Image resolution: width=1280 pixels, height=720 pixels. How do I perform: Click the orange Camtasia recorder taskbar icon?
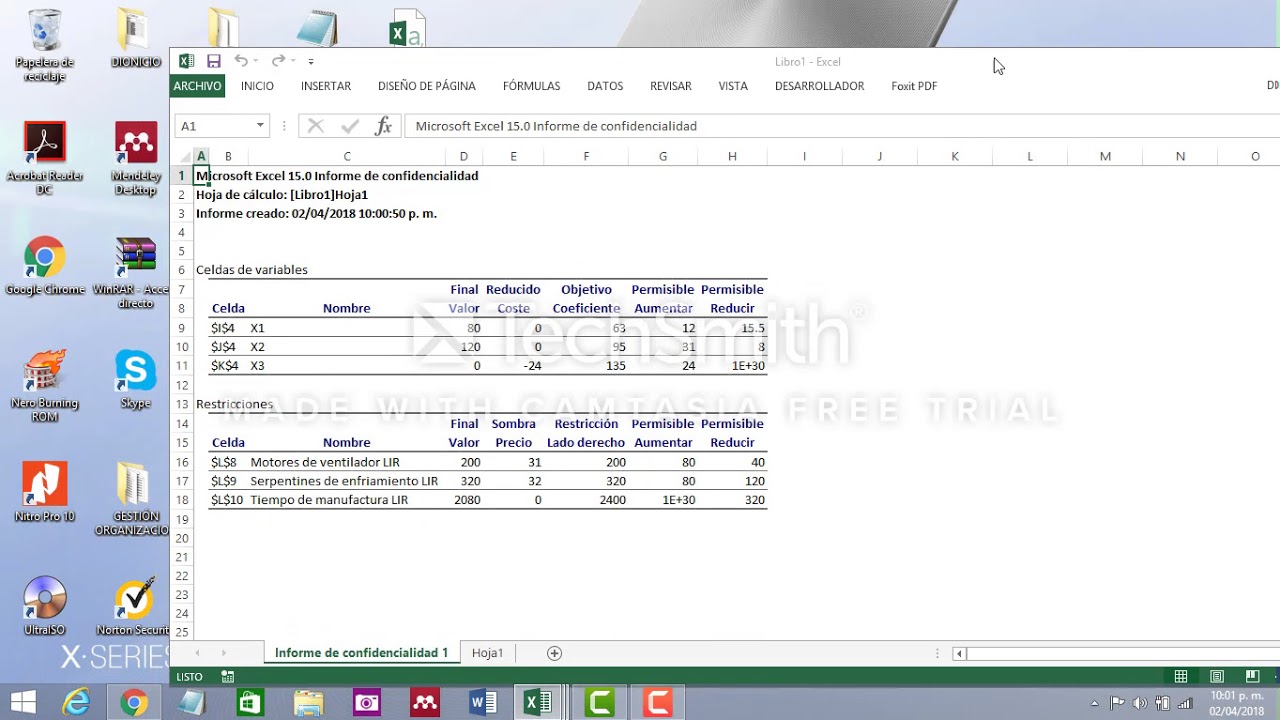pos(657,702)
